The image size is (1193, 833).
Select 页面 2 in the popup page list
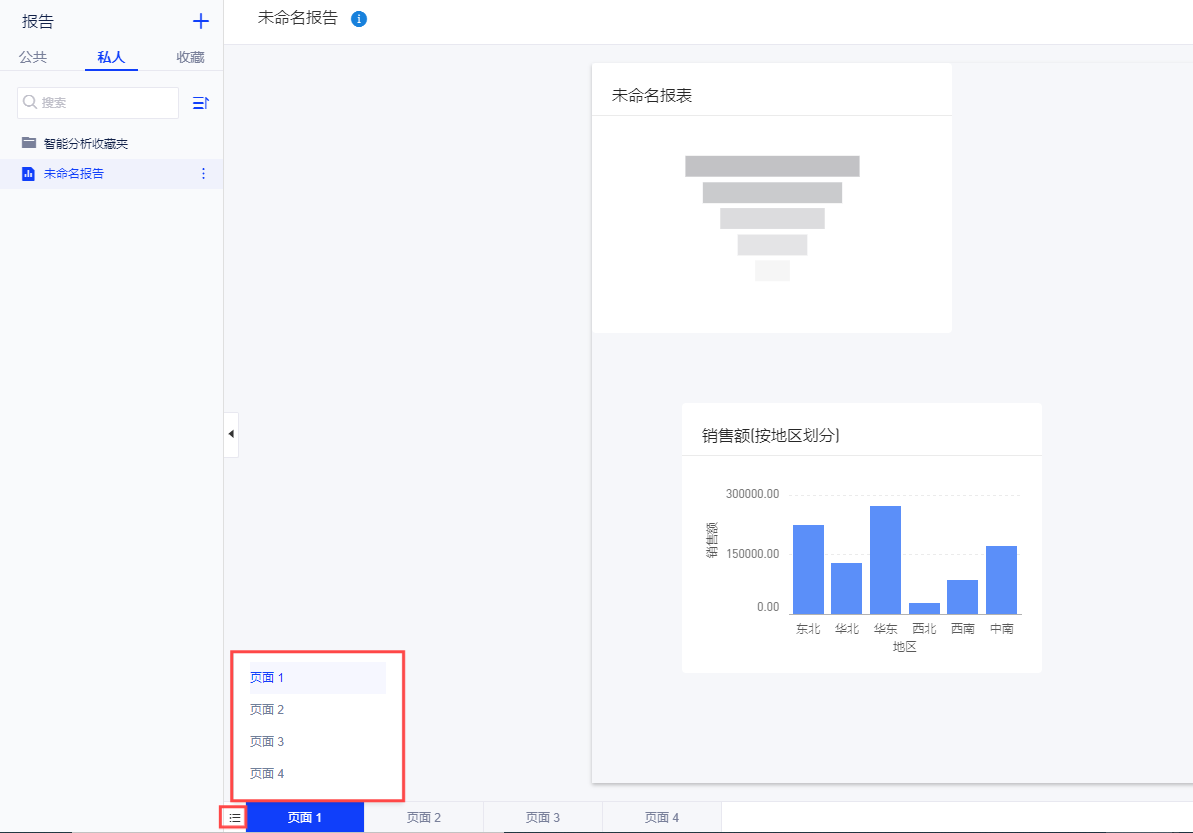point(267,710)
